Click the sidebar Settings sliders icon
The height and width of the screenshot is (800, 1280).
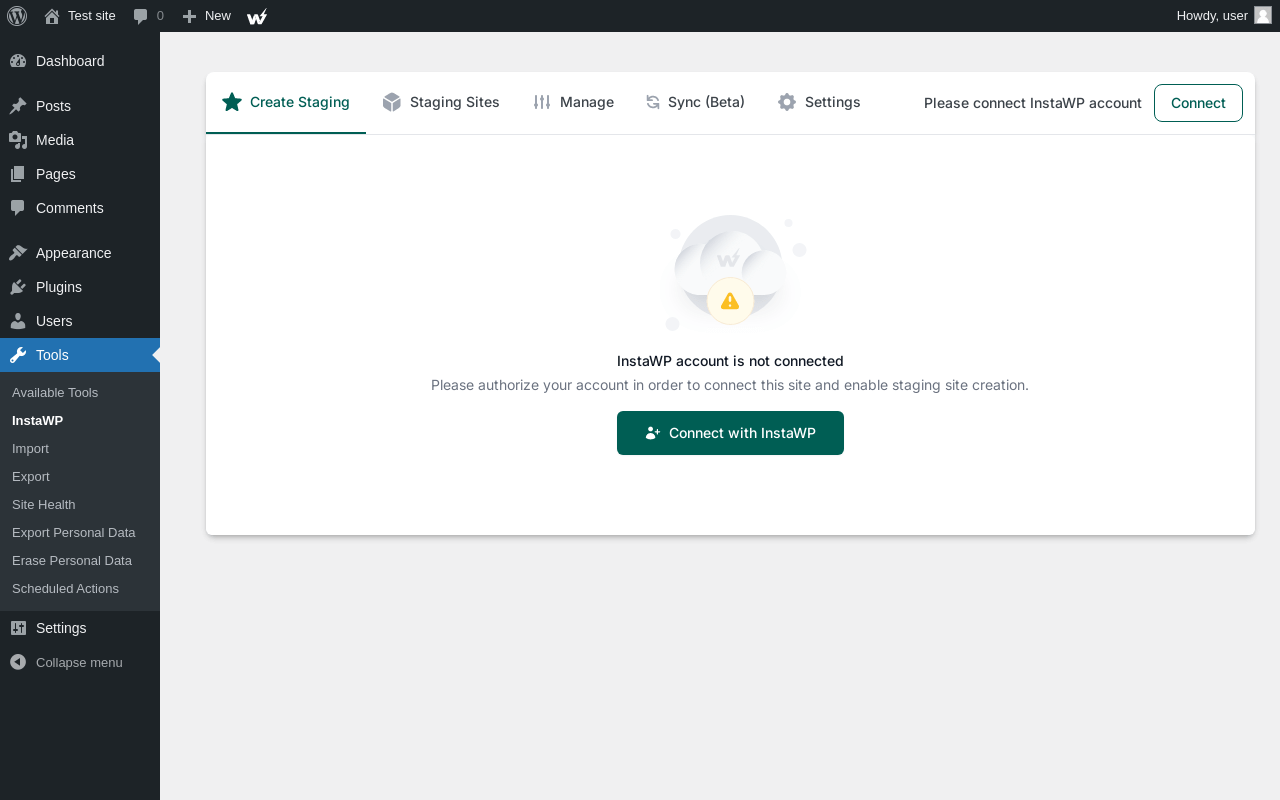click(18, 628)
